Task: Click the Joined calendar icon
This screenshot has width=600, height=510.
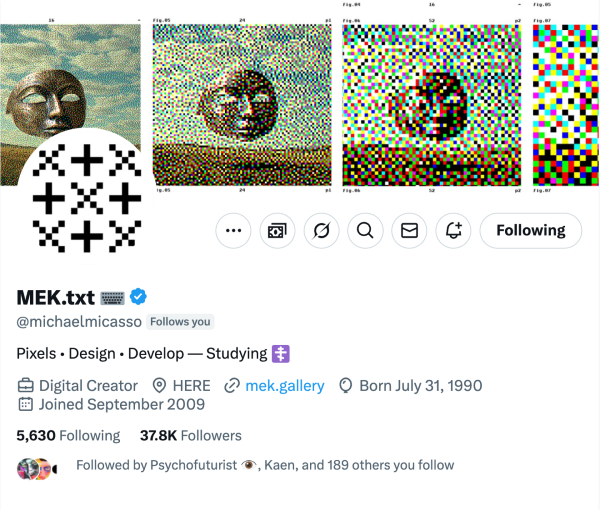Action: (x=26, y=405)
